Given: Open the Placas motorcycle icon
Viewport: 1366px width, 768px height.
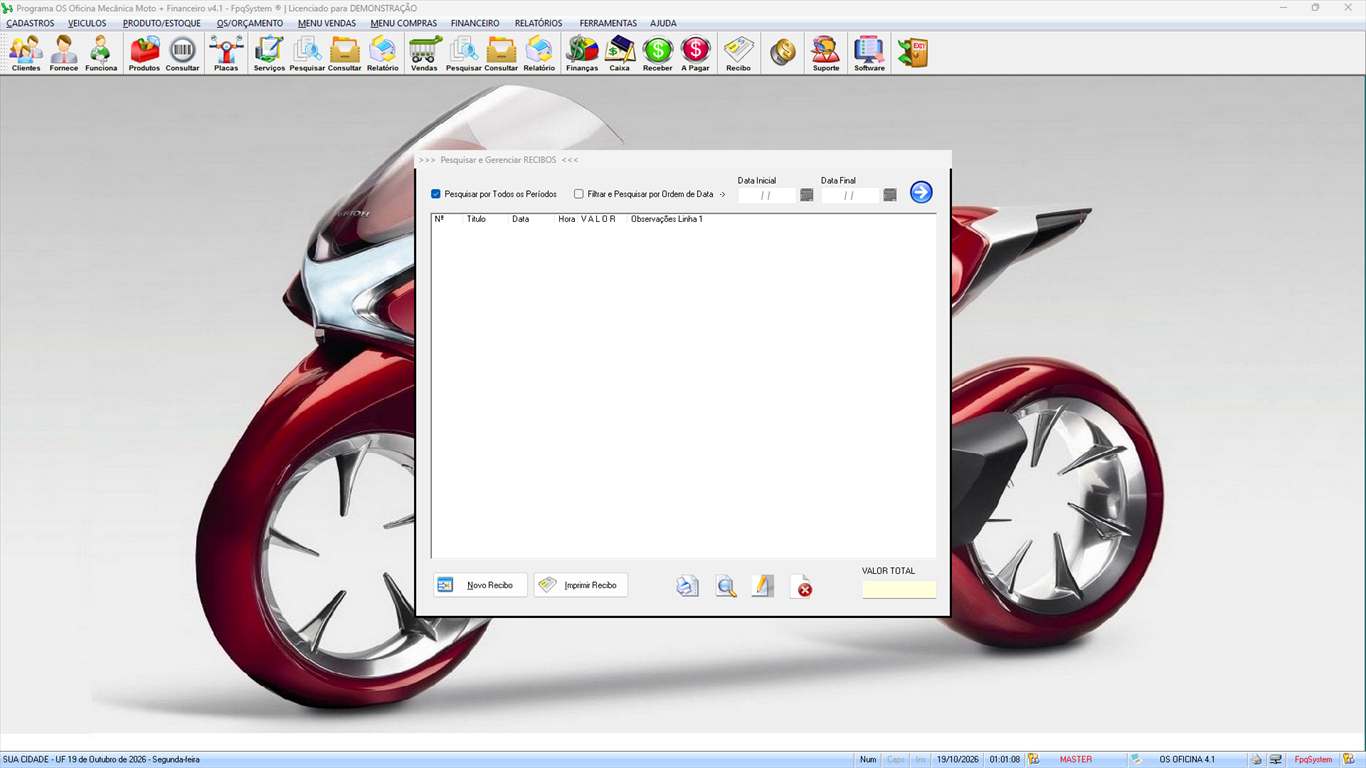Looking at the screenshot, I should (226, 54).
